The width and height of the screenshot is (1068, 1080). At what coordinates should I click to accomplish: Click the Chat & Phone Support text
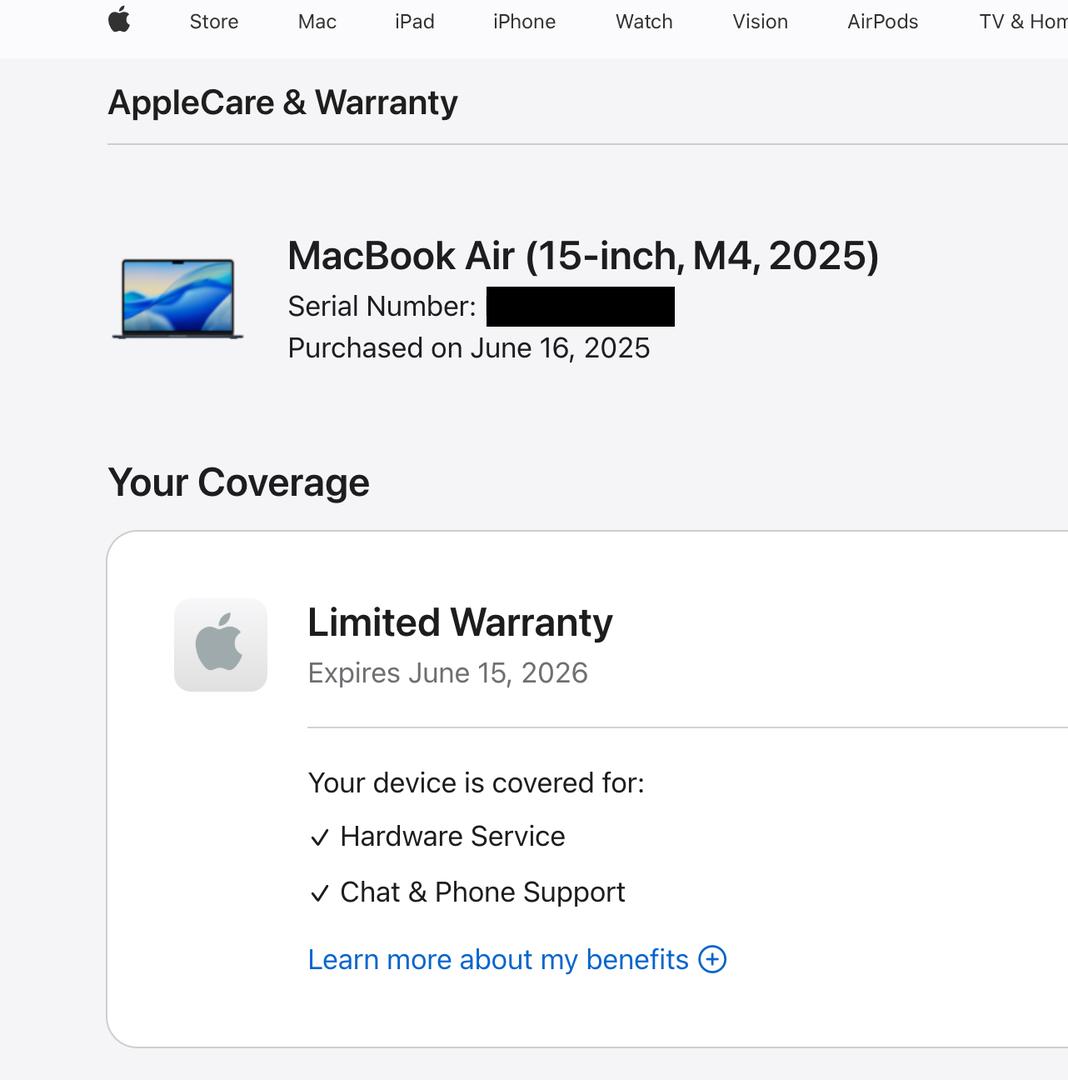[x=483, y=893]
